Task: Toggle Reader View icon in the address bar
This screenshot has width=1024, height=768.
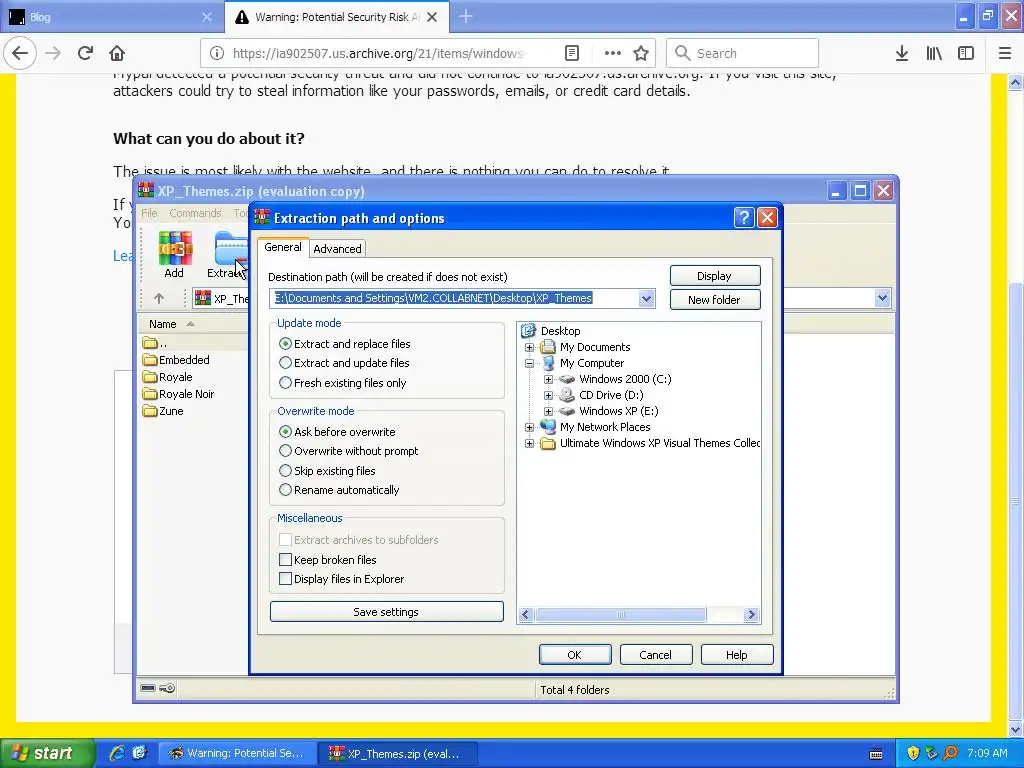Action: [571, 54]
